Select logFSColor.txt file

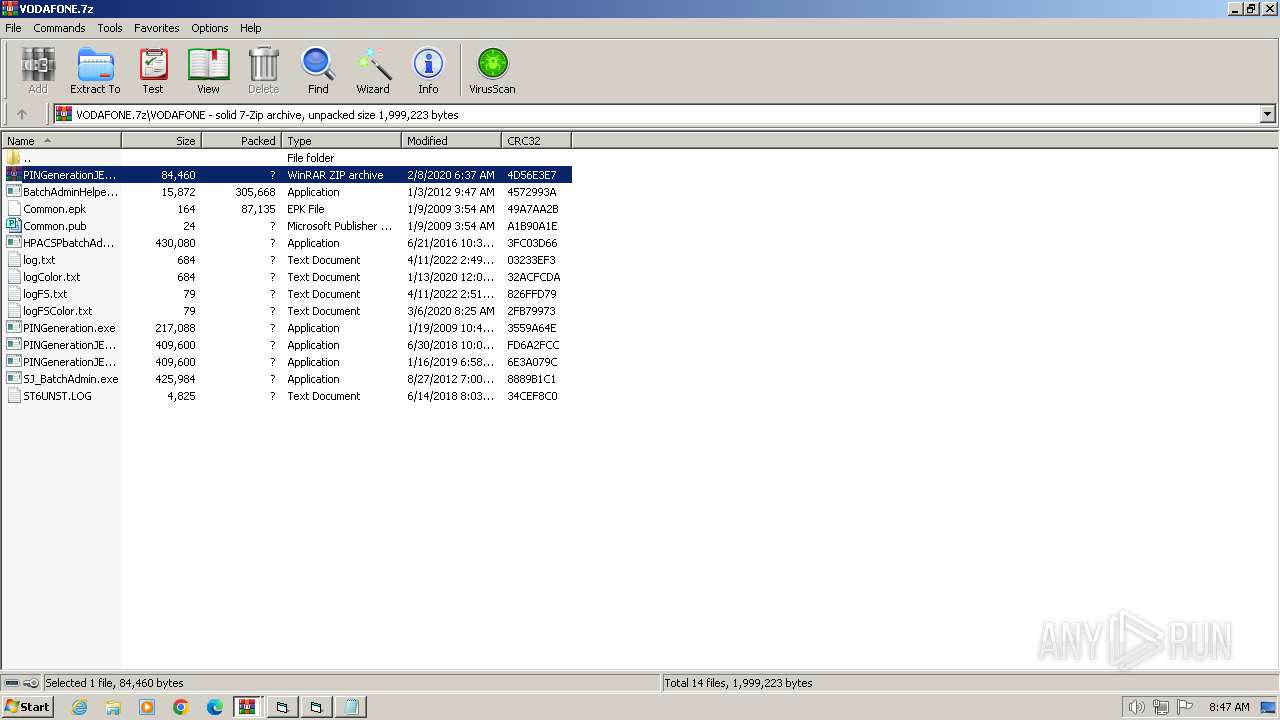[x=287, y=311]
